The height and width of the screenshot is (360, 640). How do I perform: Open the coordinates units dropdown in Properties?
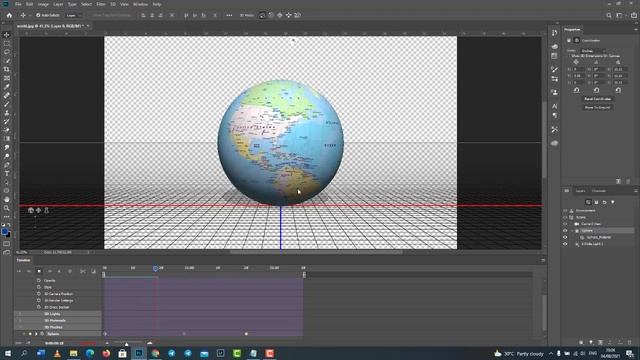click(x=593, y=51)
